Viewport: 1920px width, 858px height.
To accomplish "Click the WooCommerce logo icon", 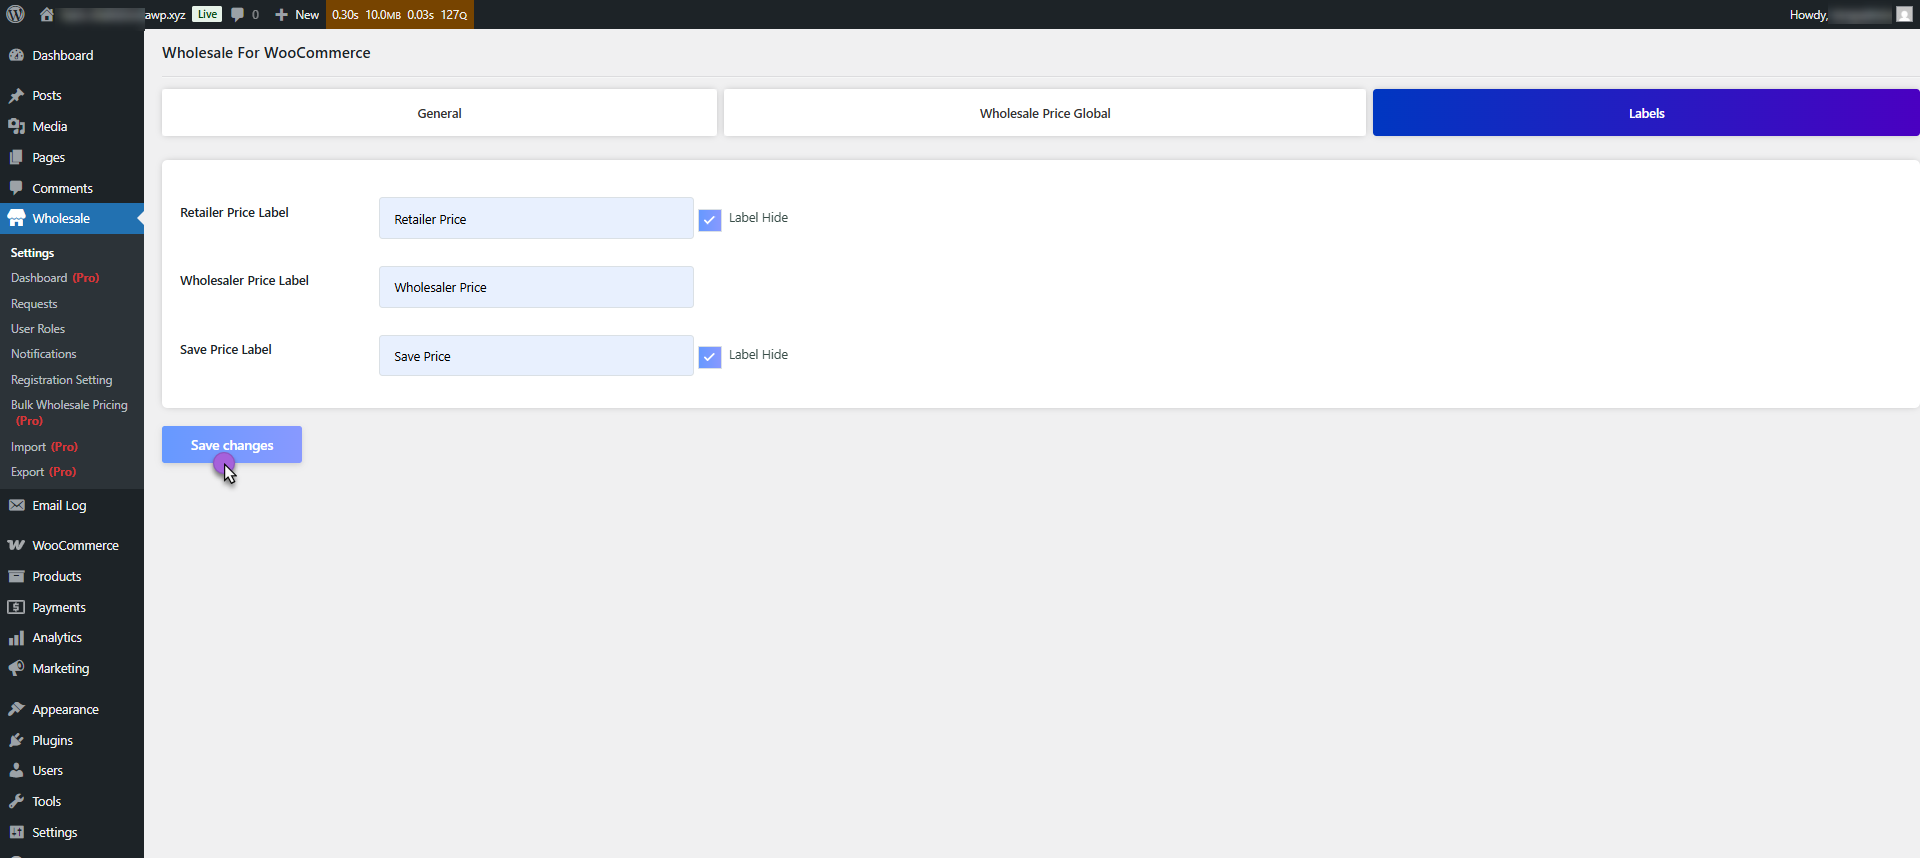I will point(16,546).
